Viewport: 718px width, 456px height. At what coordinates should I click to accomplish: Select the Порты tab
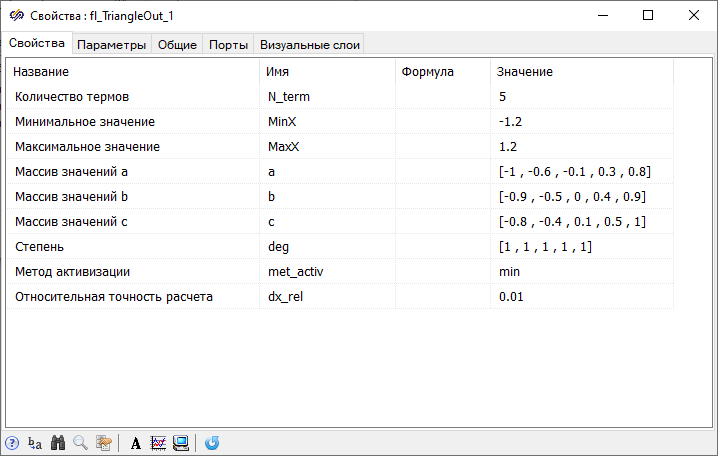(x=229, y=45)
